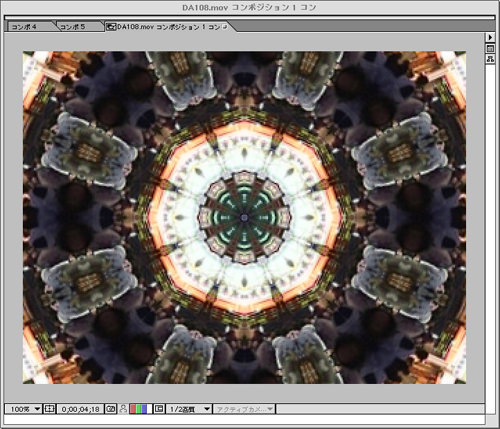Screen dimensions: 500x429
Task: Toggle title-action safe zones icon
Action: (49, 409)
